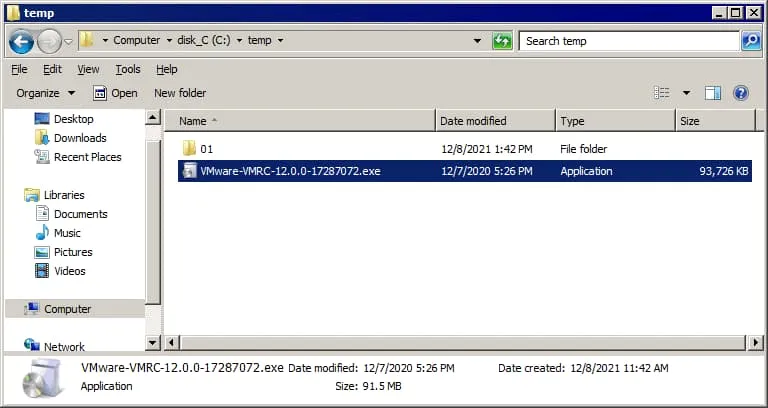Click the search magnifier icon

tap(751, 41)
